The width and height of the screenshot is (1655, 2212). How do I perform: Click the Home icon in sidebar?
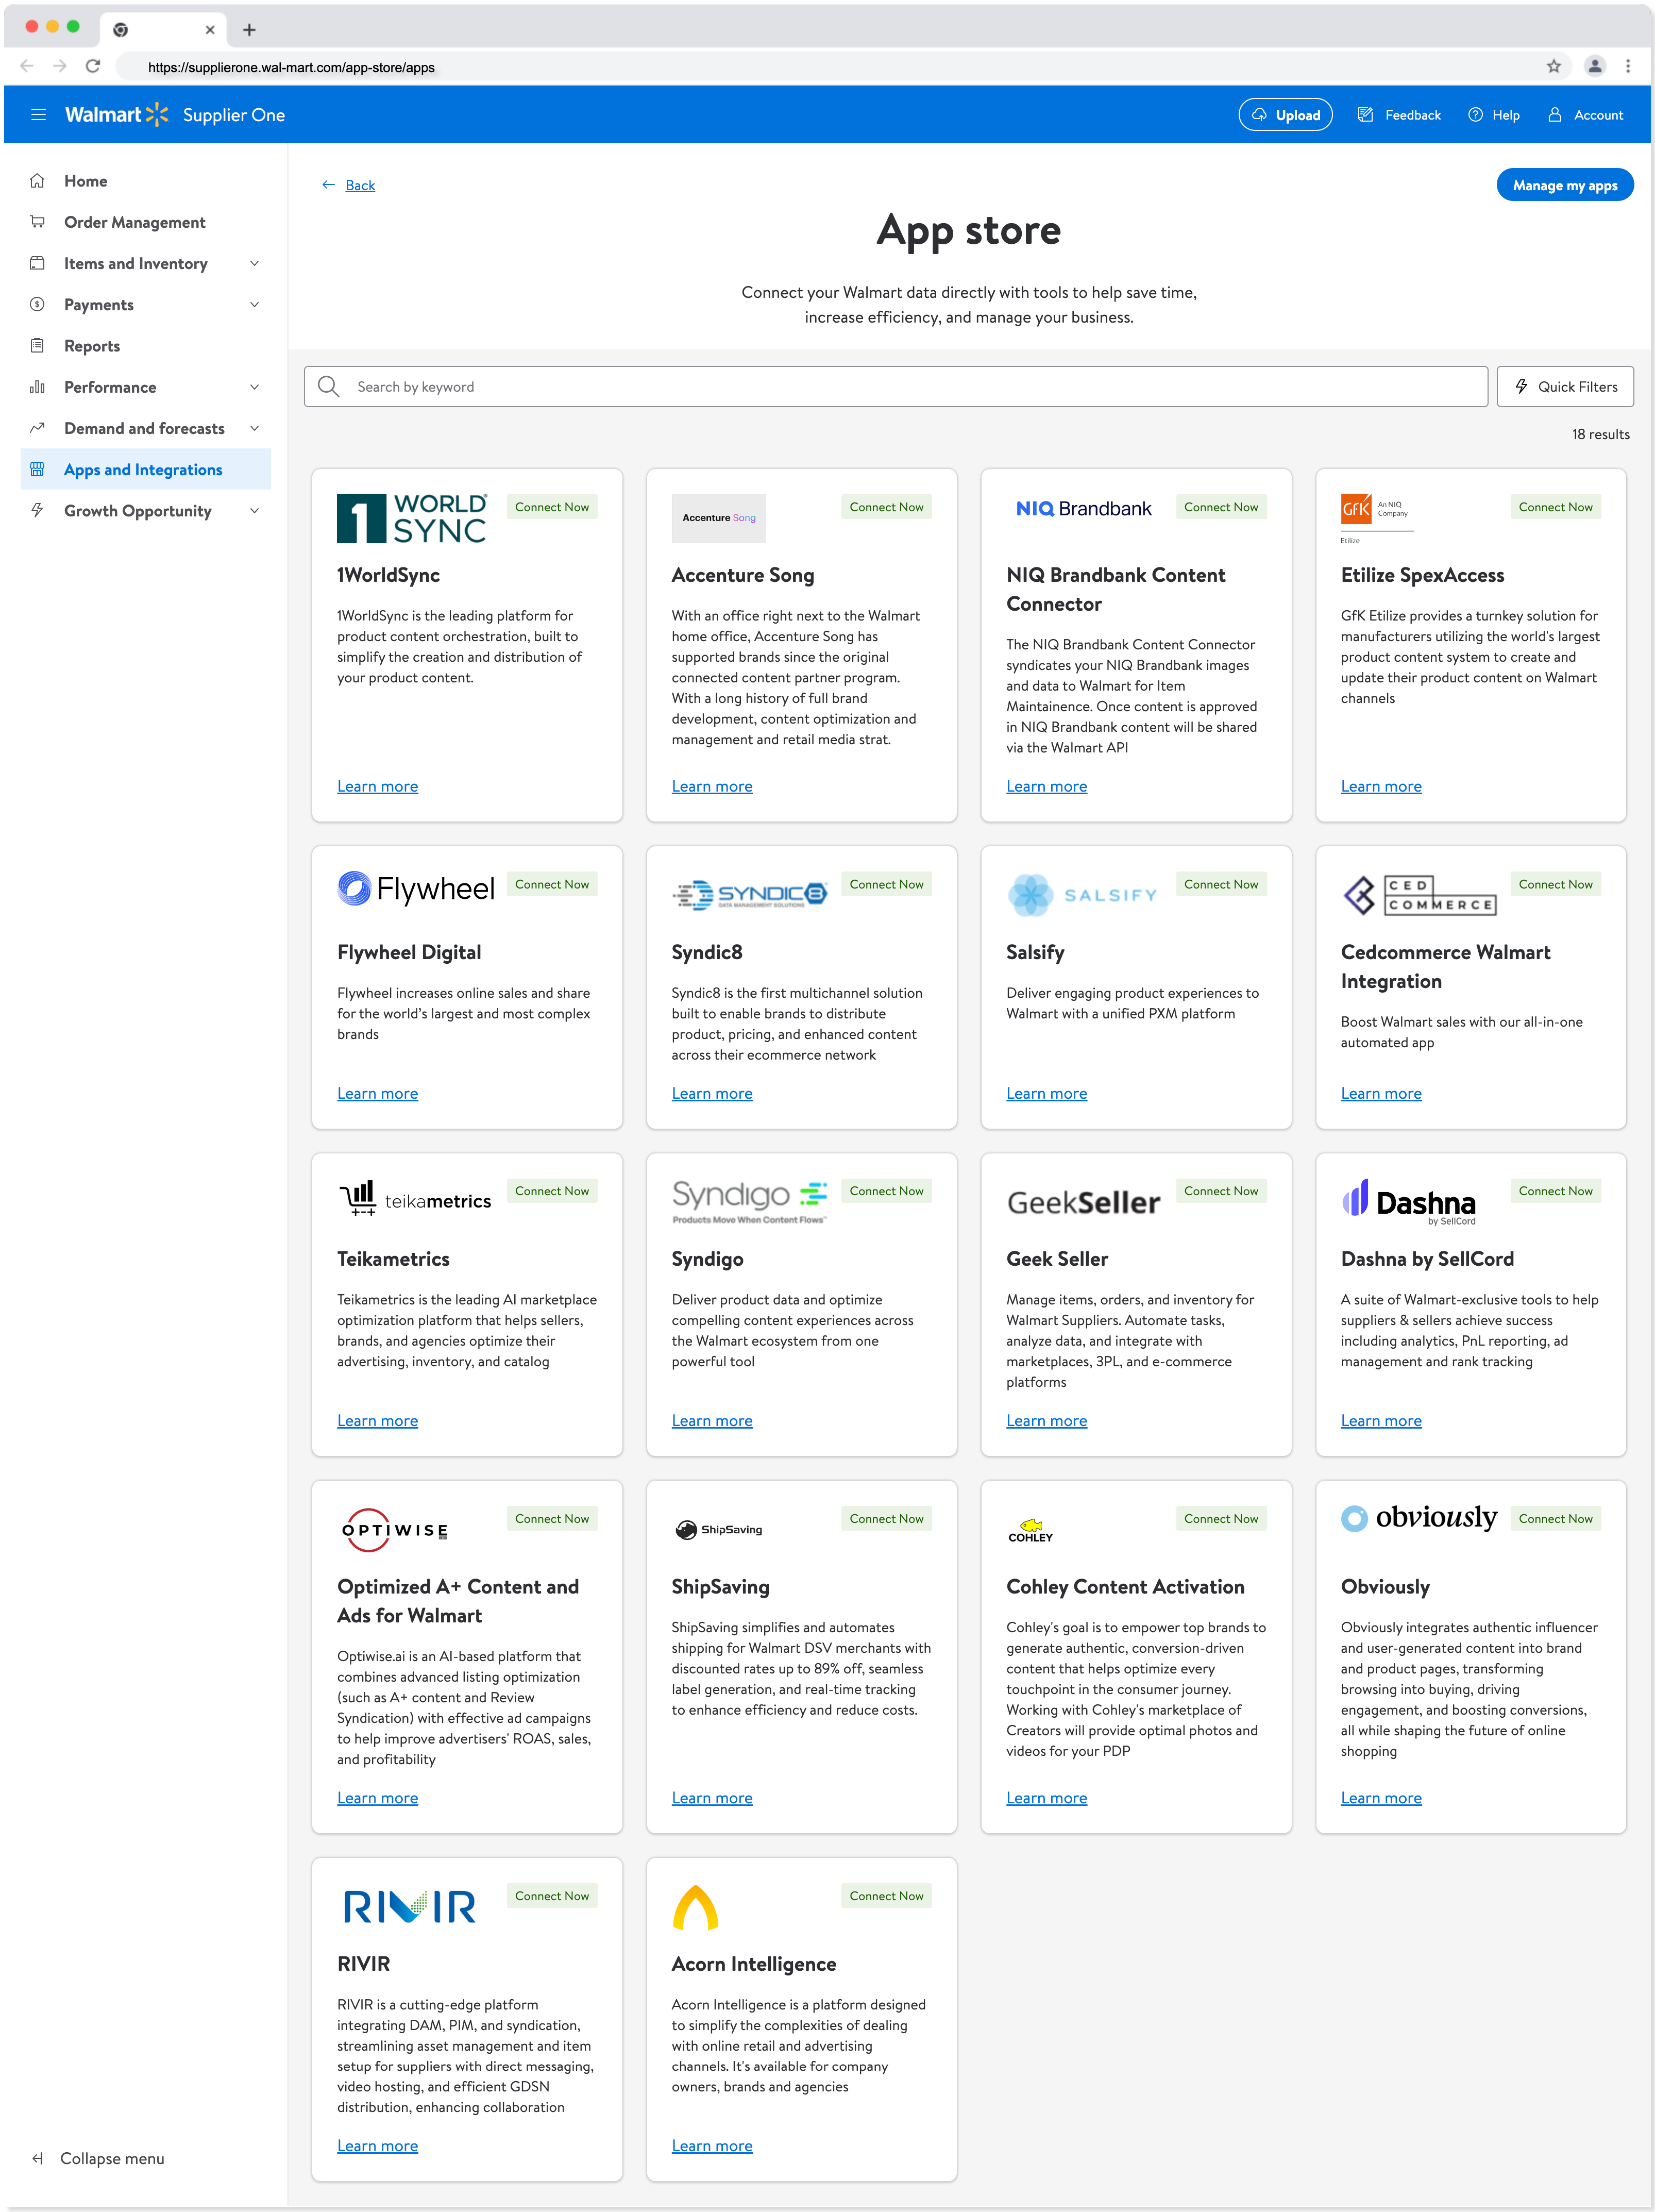pyautogui.click(x=37, y=181)
